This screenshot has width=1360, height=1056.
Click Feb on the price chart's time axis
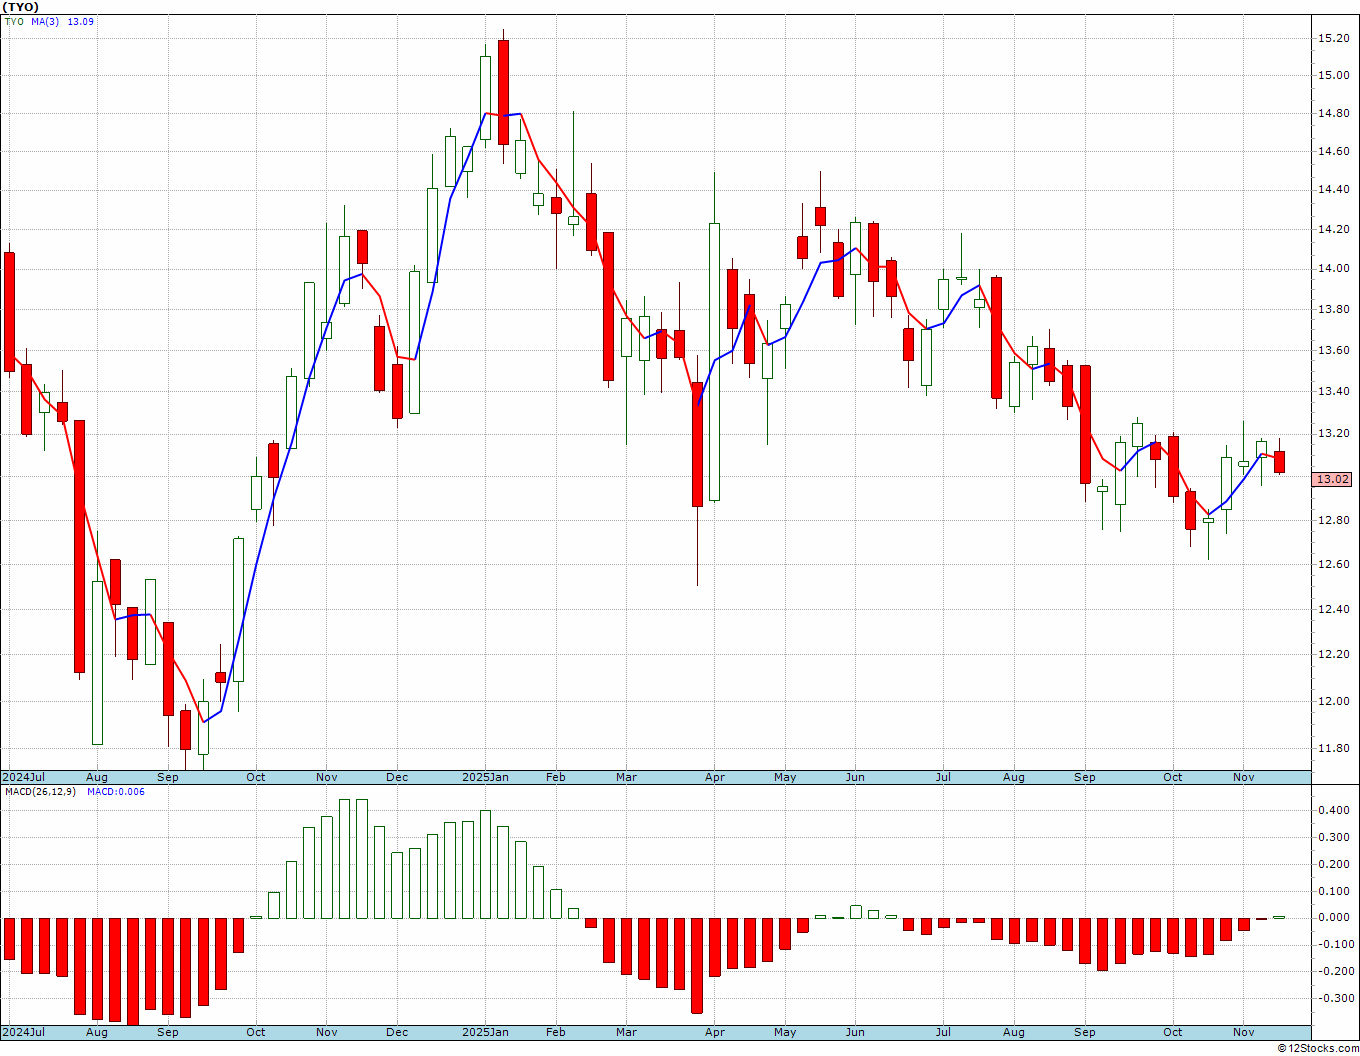click(555, 777)
